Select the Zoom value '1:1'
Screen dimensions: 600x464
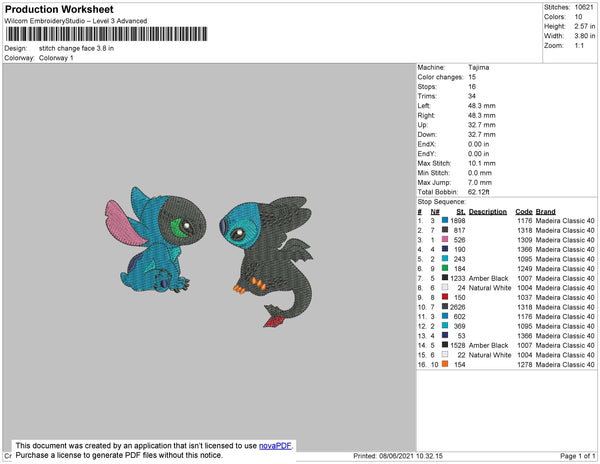pyautogui.click(x=579, y=46)
